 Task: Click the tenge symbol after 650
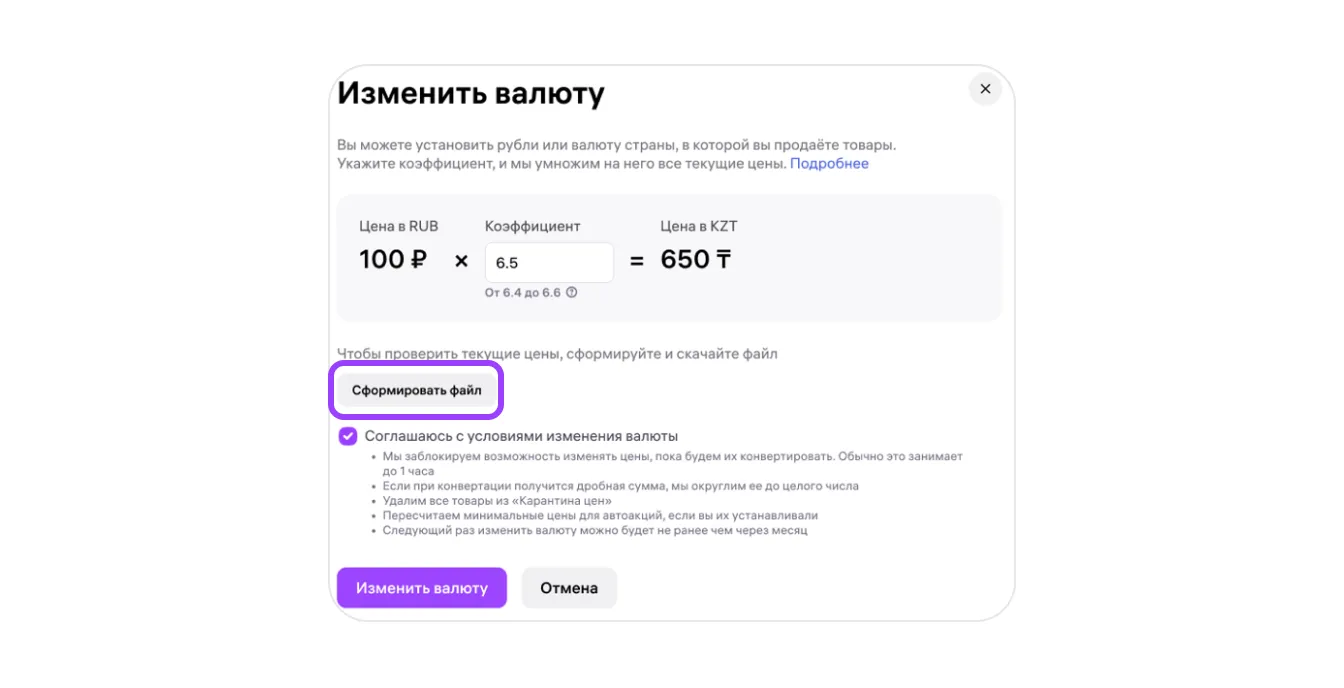click(x=723, y=260)
